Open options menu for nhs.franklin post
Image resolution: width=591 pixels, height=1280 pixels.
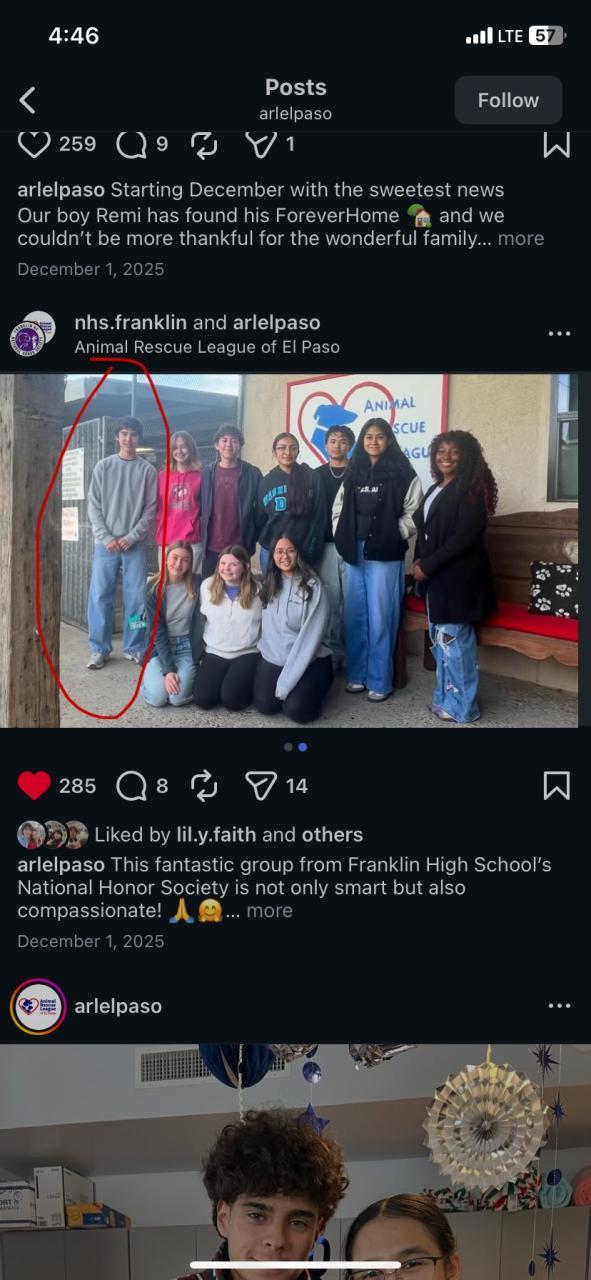point(559,334)
